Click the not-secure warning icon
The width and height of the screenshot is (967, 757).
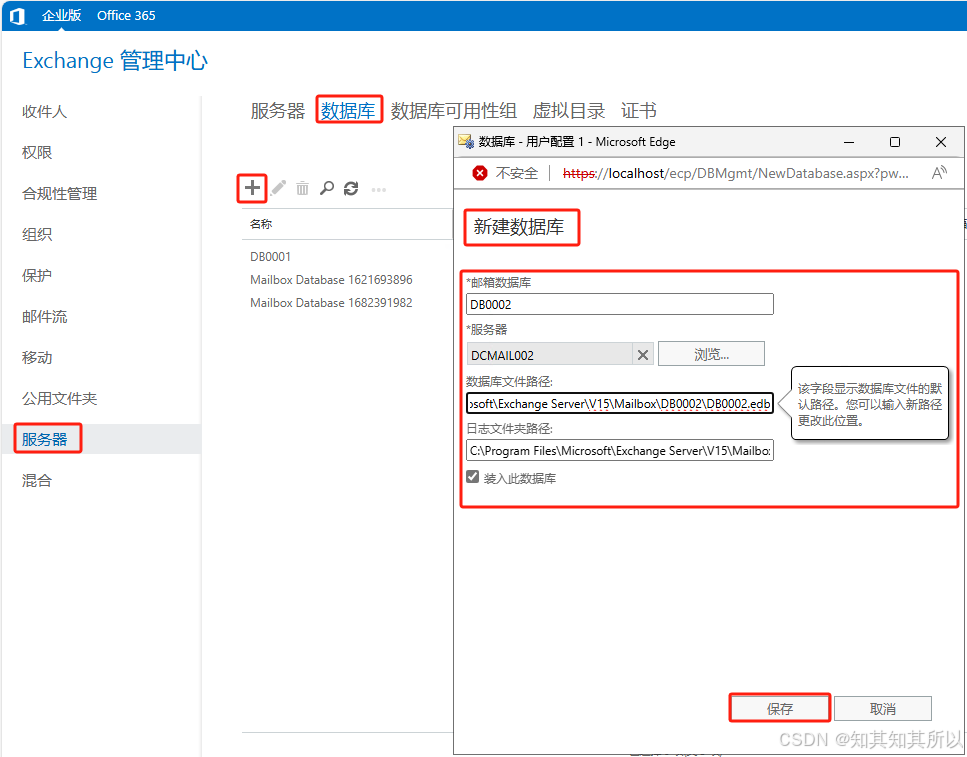pos(480,173)
